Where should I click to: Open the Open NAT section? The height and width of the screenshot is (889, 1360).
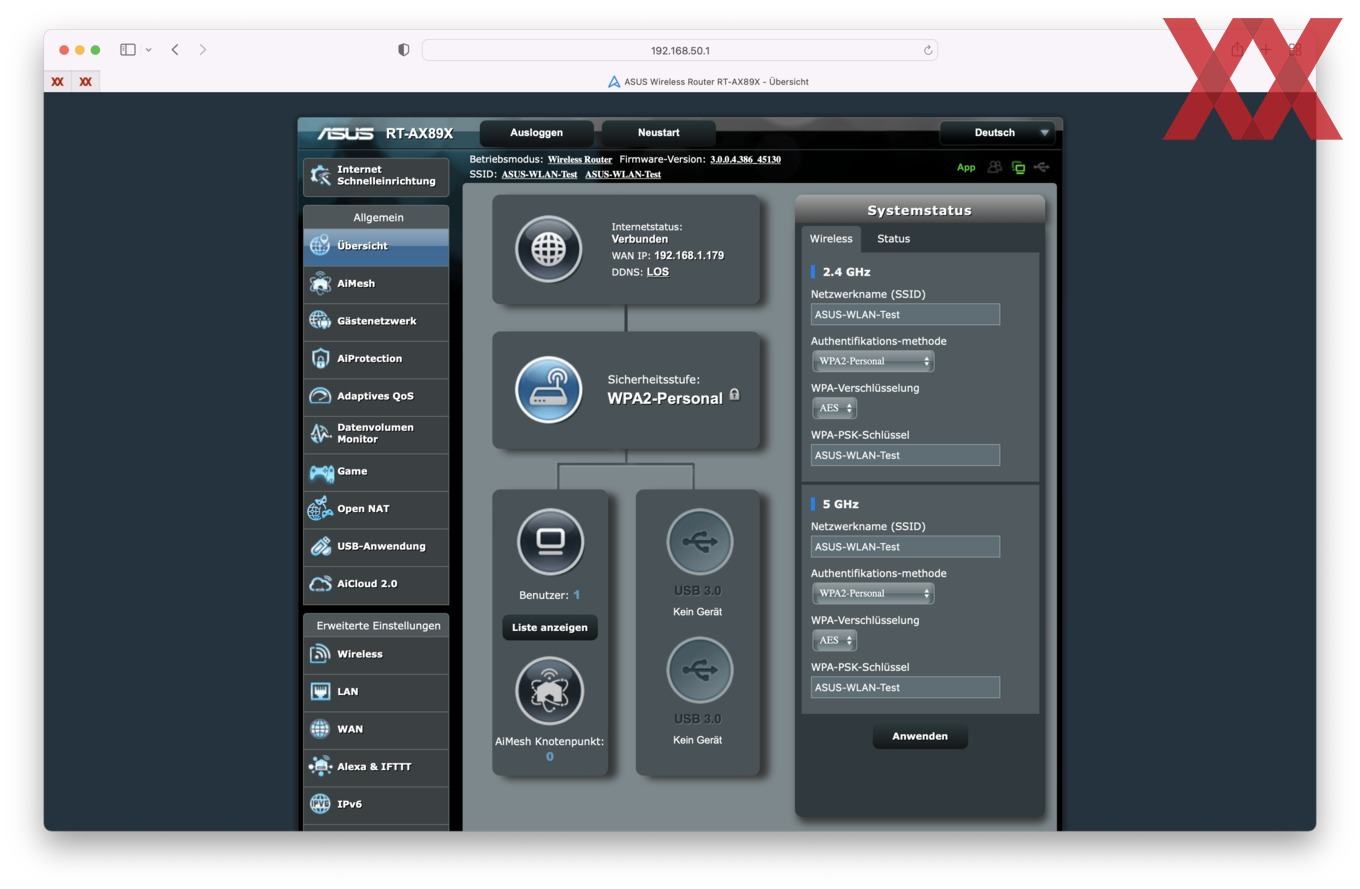(x=376, y=509)
